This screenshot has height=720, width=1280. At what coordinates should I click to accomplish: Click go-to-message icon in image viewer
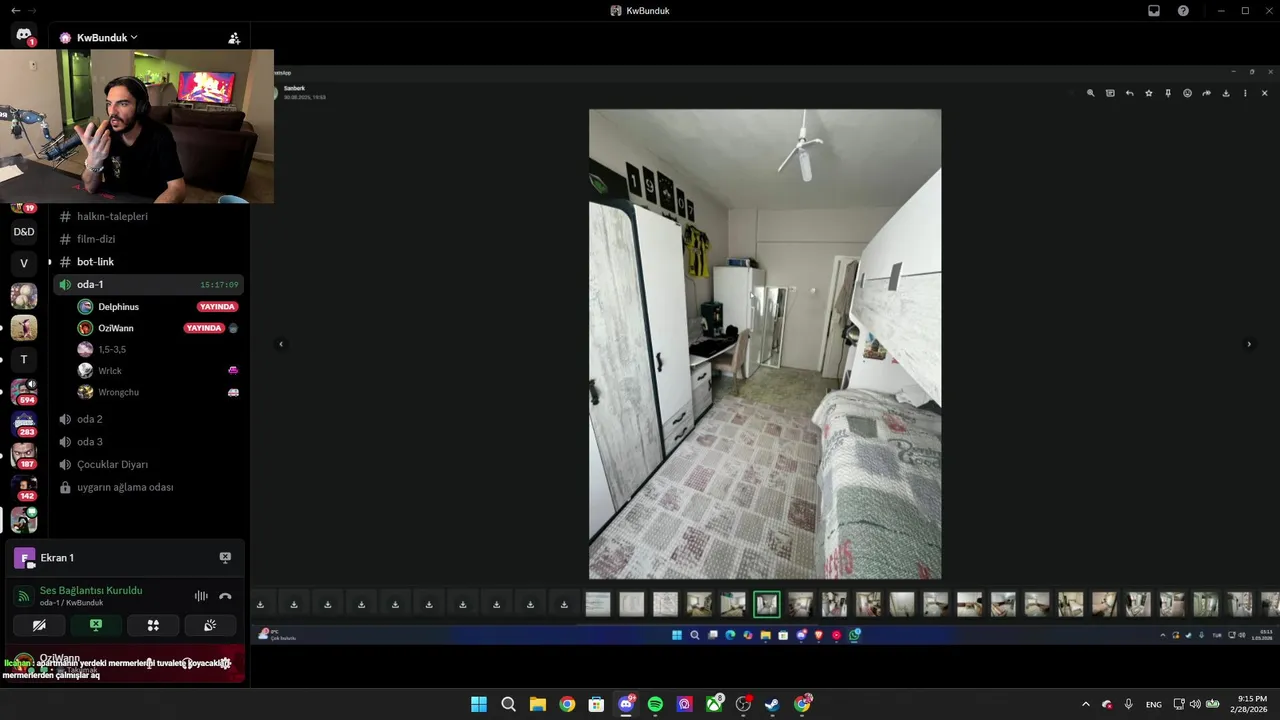1110,93
